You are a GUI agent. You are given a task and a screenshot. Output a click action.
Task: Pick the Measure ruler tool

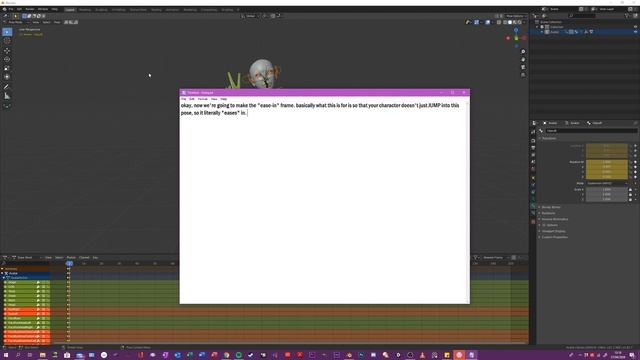pyautogui.click(x=7, y=96)
